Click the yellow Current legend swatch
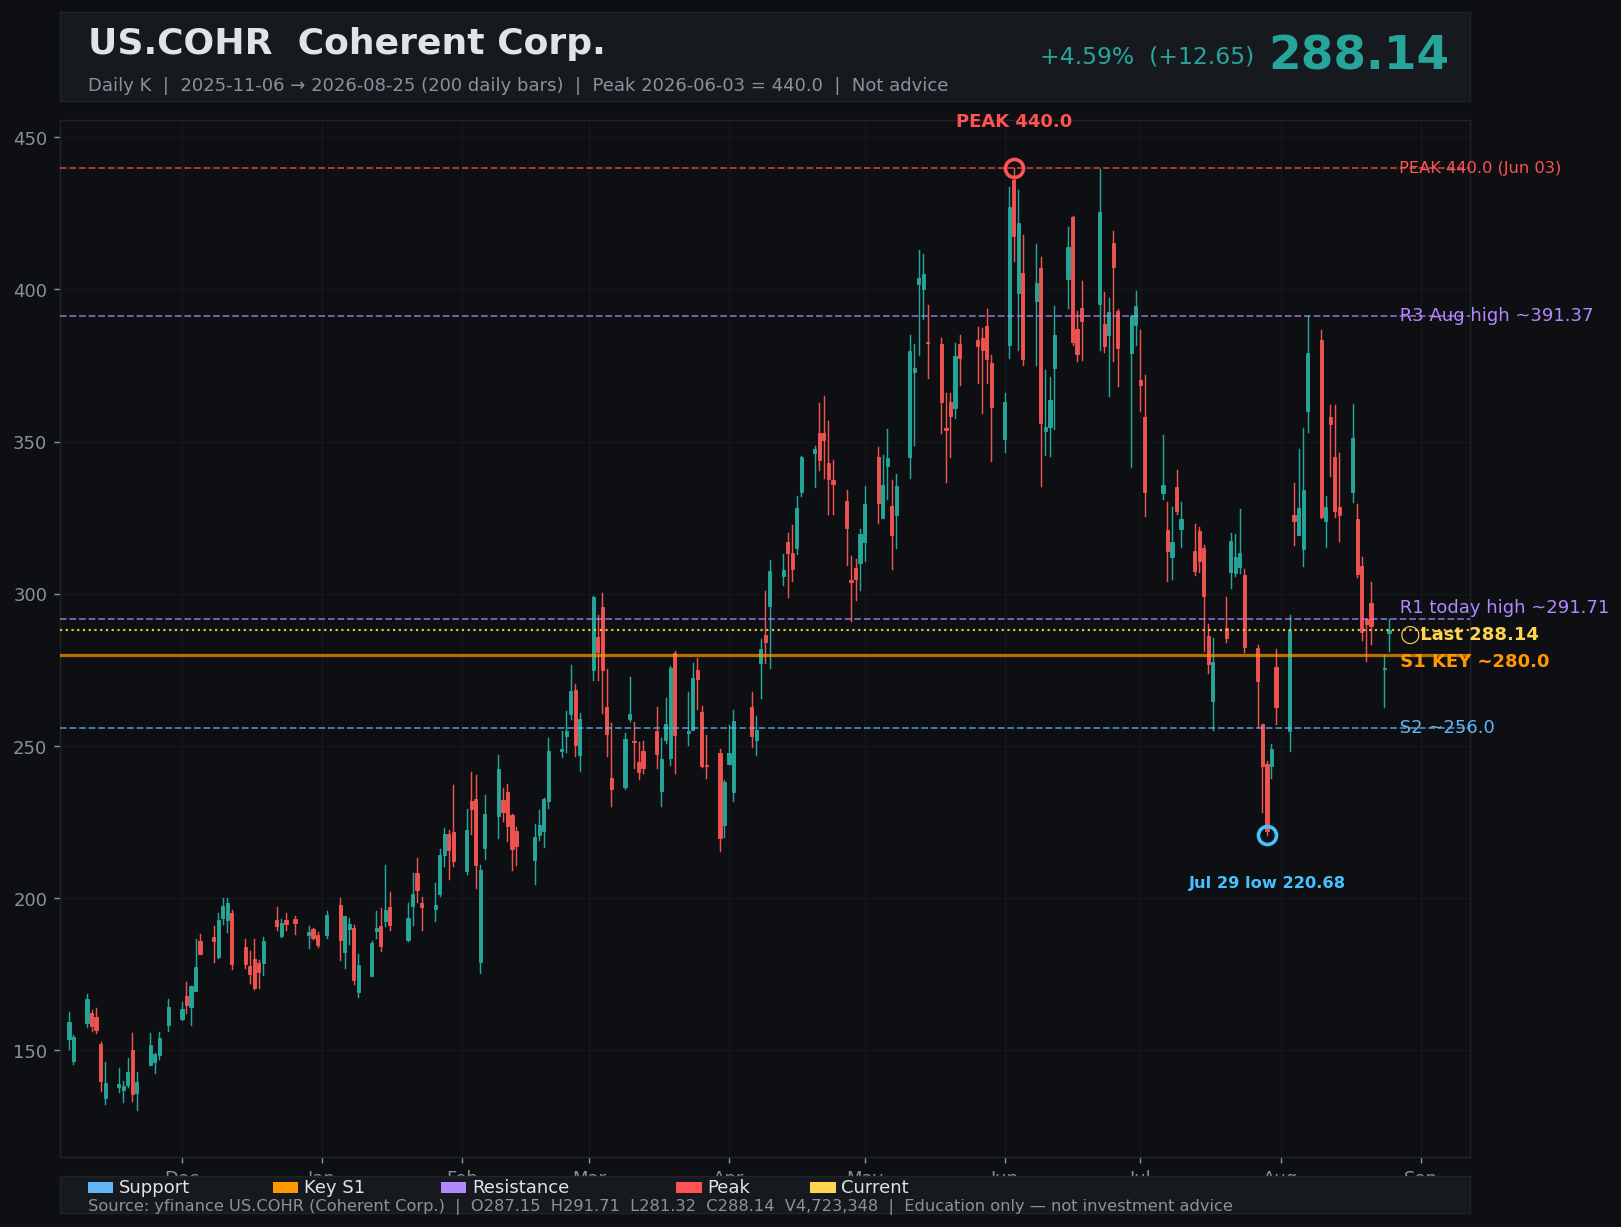 [823, 1187]
